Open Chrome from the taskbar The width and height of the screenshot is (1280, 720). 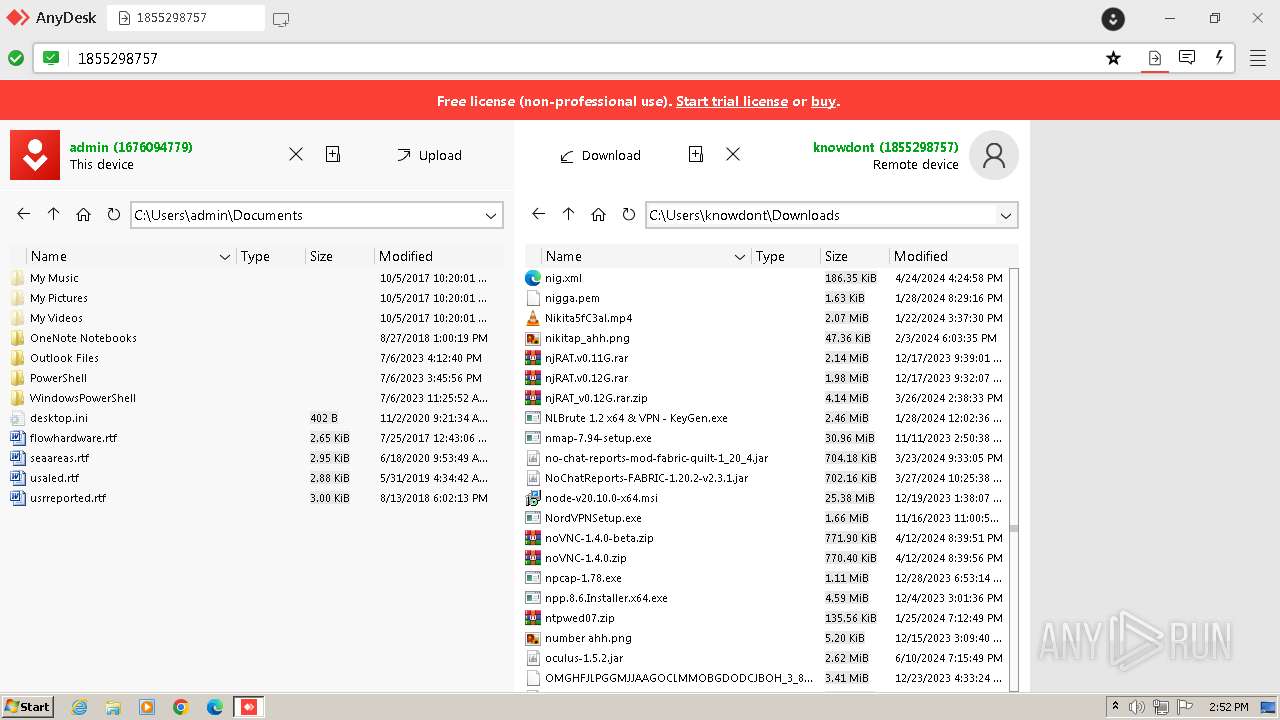(x=181, y=707)
